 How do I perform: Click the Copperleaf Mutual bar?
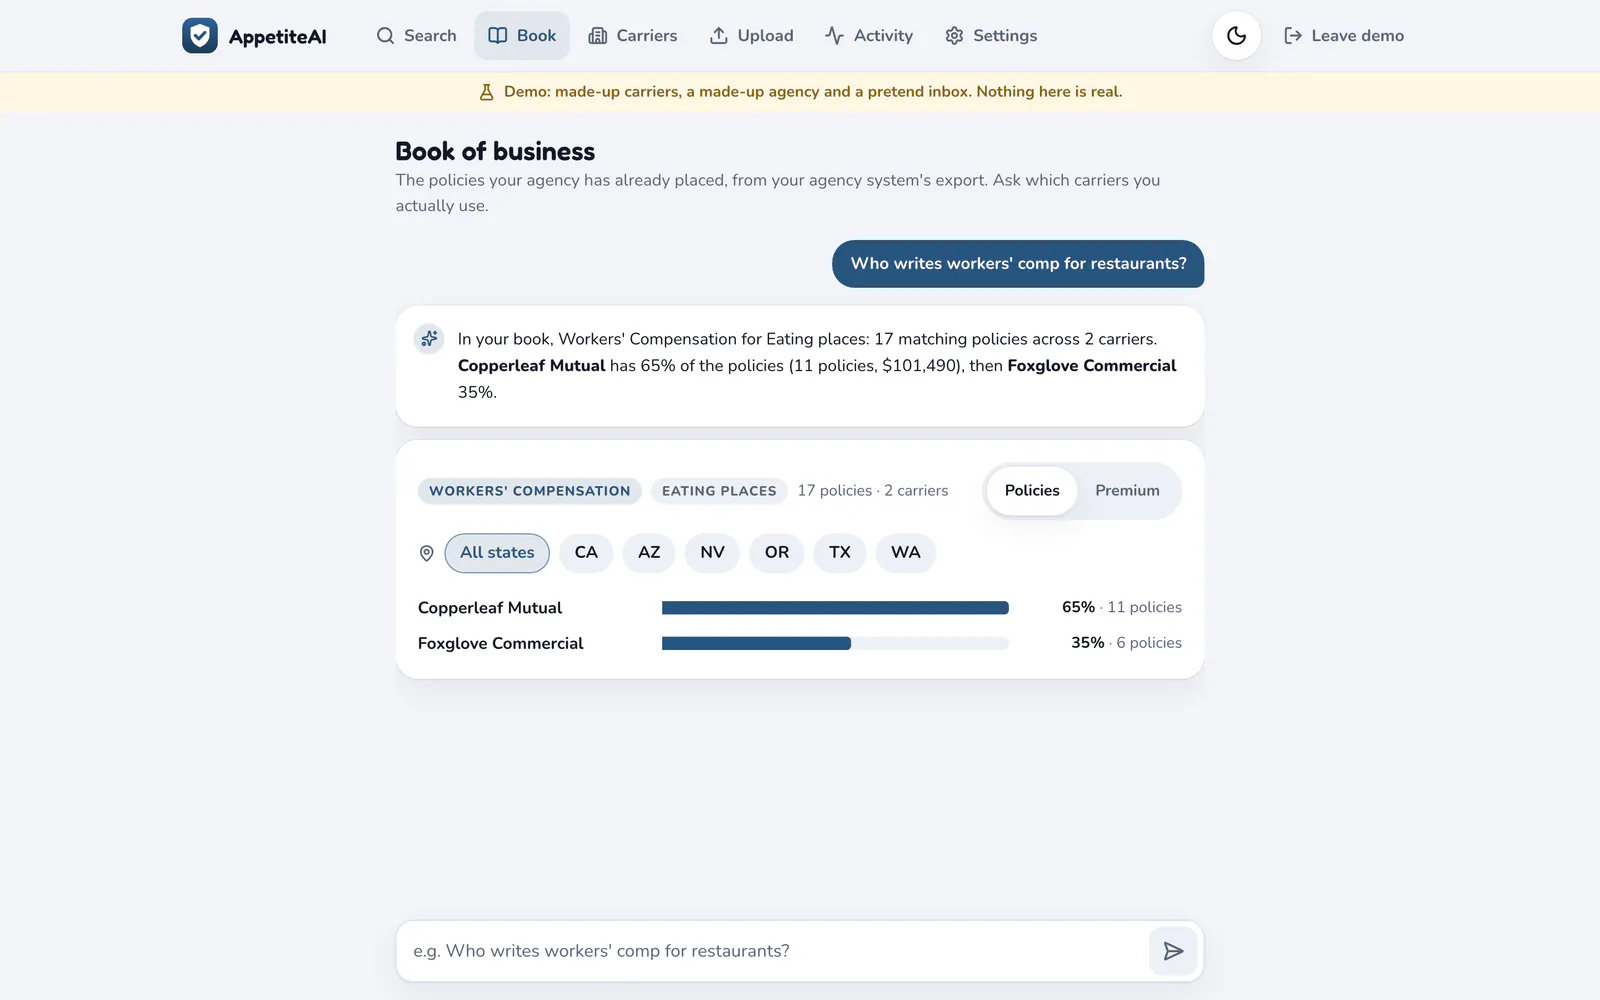click(x=835, y=608)
